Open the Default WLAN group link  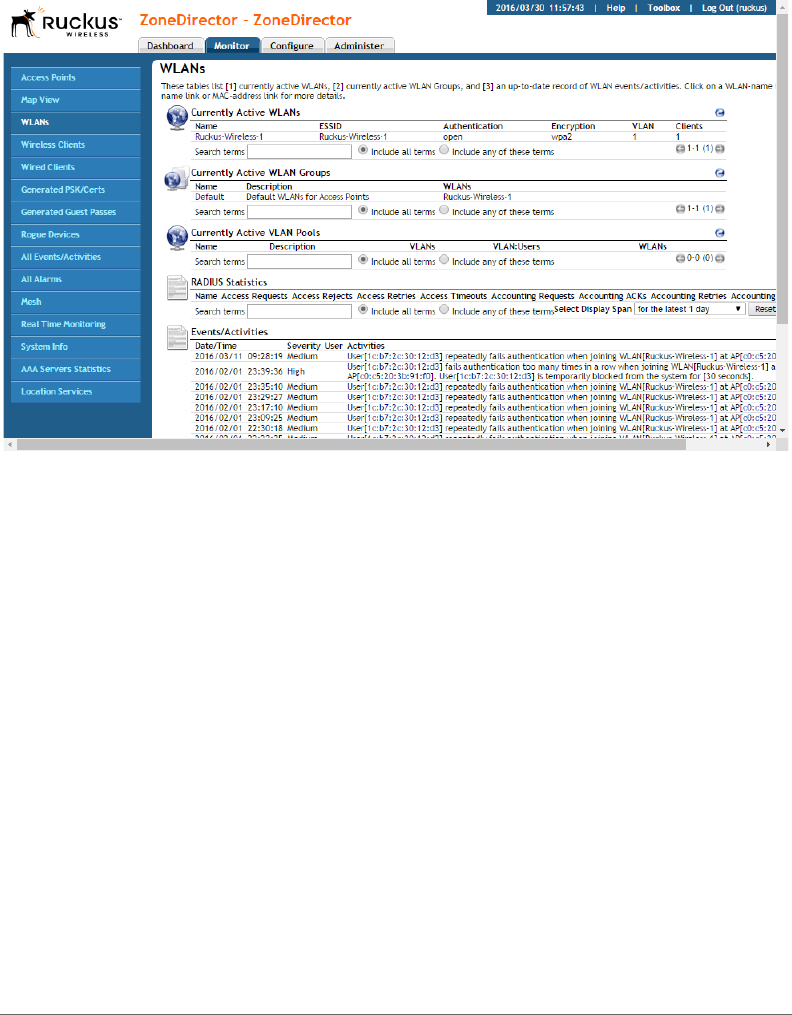[210, 197]
